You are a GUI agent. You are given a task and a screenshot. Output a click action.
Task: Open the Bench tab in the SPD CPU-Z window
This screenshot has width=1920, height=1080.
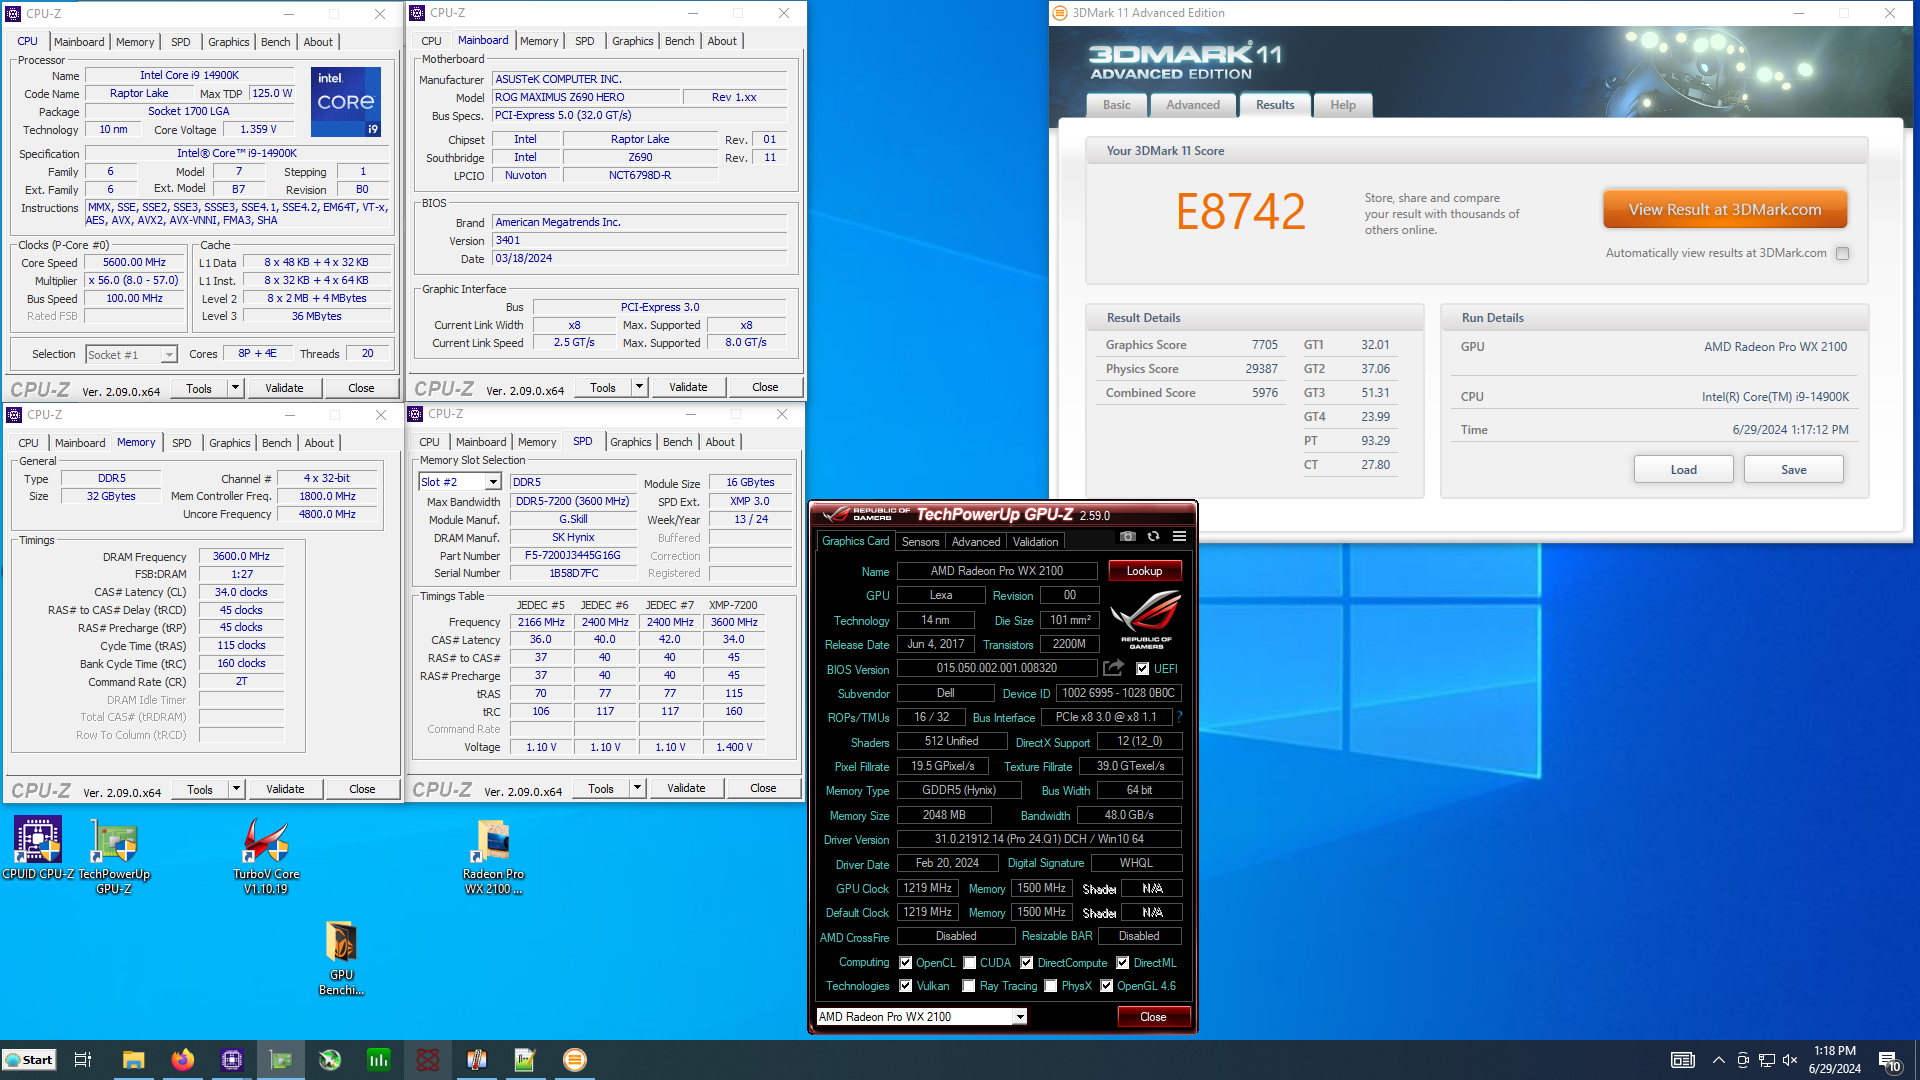click(x=677, y=442)
